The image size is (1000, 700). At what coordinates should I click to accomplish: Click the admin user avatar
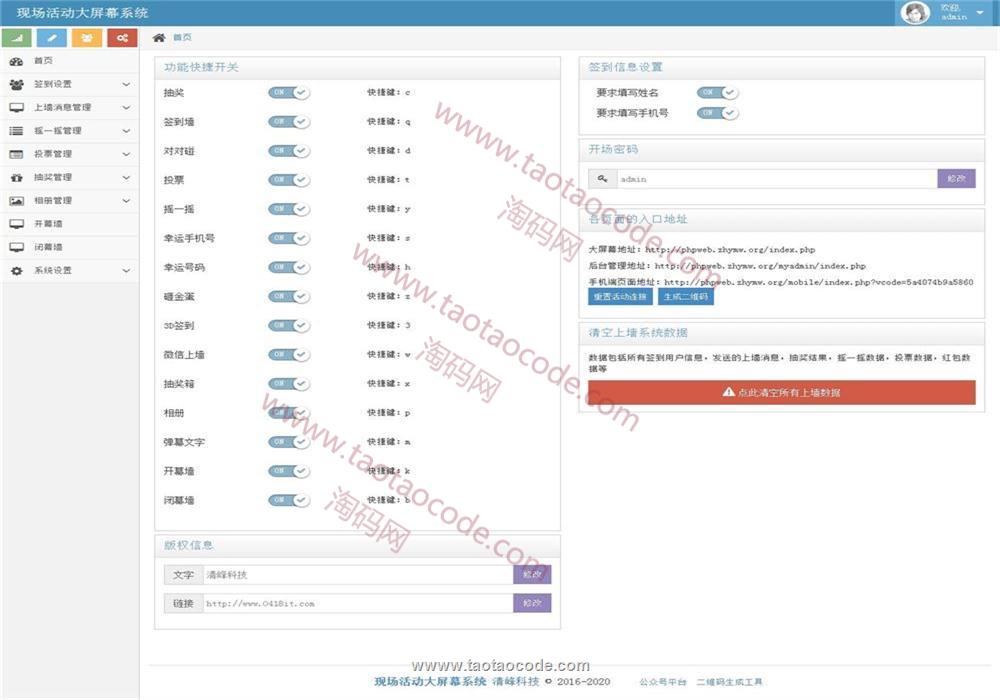tap(915, 12)
